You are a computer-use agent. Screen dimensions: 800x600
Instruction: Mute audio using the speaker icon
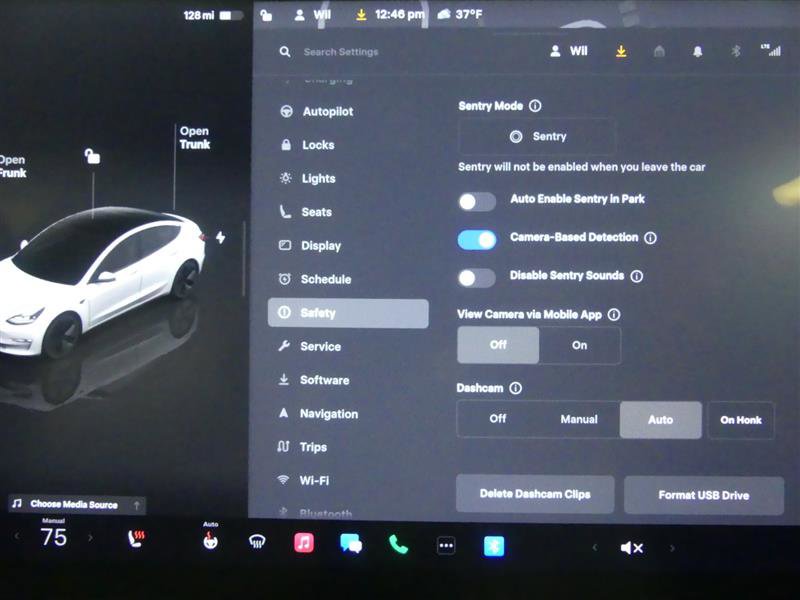pos(632,547)
